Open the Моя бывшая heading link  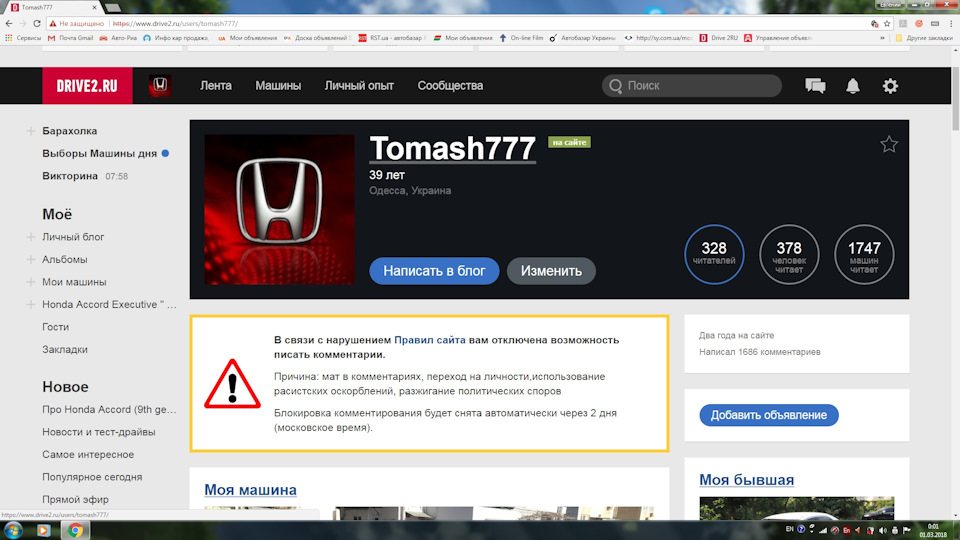746,479
